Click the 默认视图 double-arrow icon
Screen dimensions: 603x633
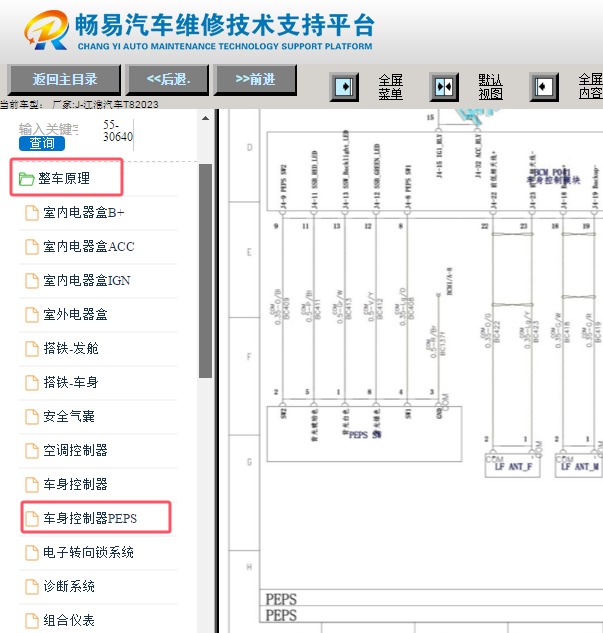click(444, 87)
